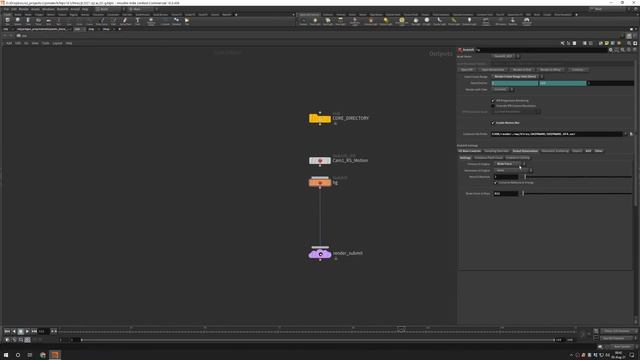The width and height of the screenshot is (640, 360).
Task: Click the Controls button
Action: [578, 70]
